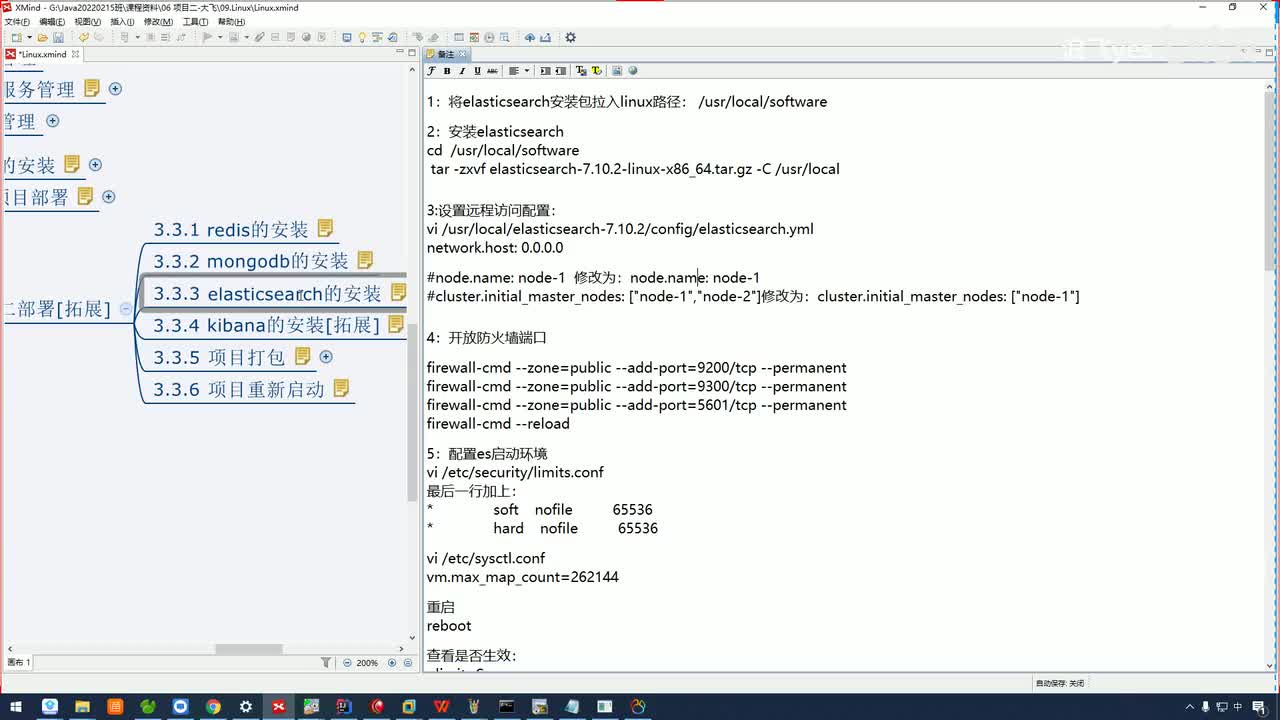Insert image into notes
The width and height of the screenshot is (1280, 720).
tap(617, 71)
